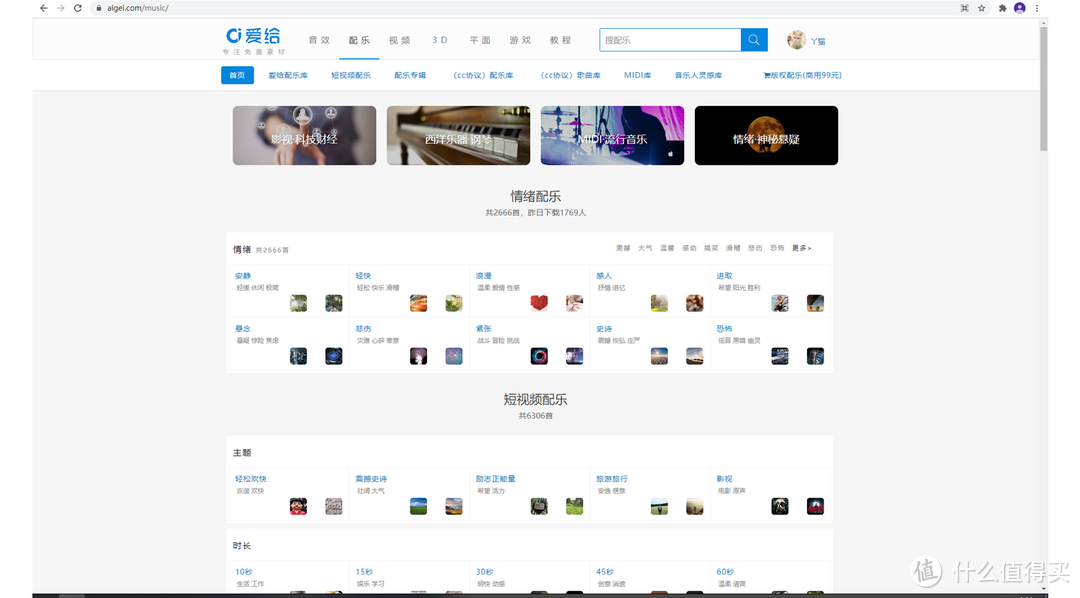Image resolution: width=1080 pixels, height=598 pixels.
Task: Click the 大气 tag in 情绪 header
Action: tap(645, 248)
